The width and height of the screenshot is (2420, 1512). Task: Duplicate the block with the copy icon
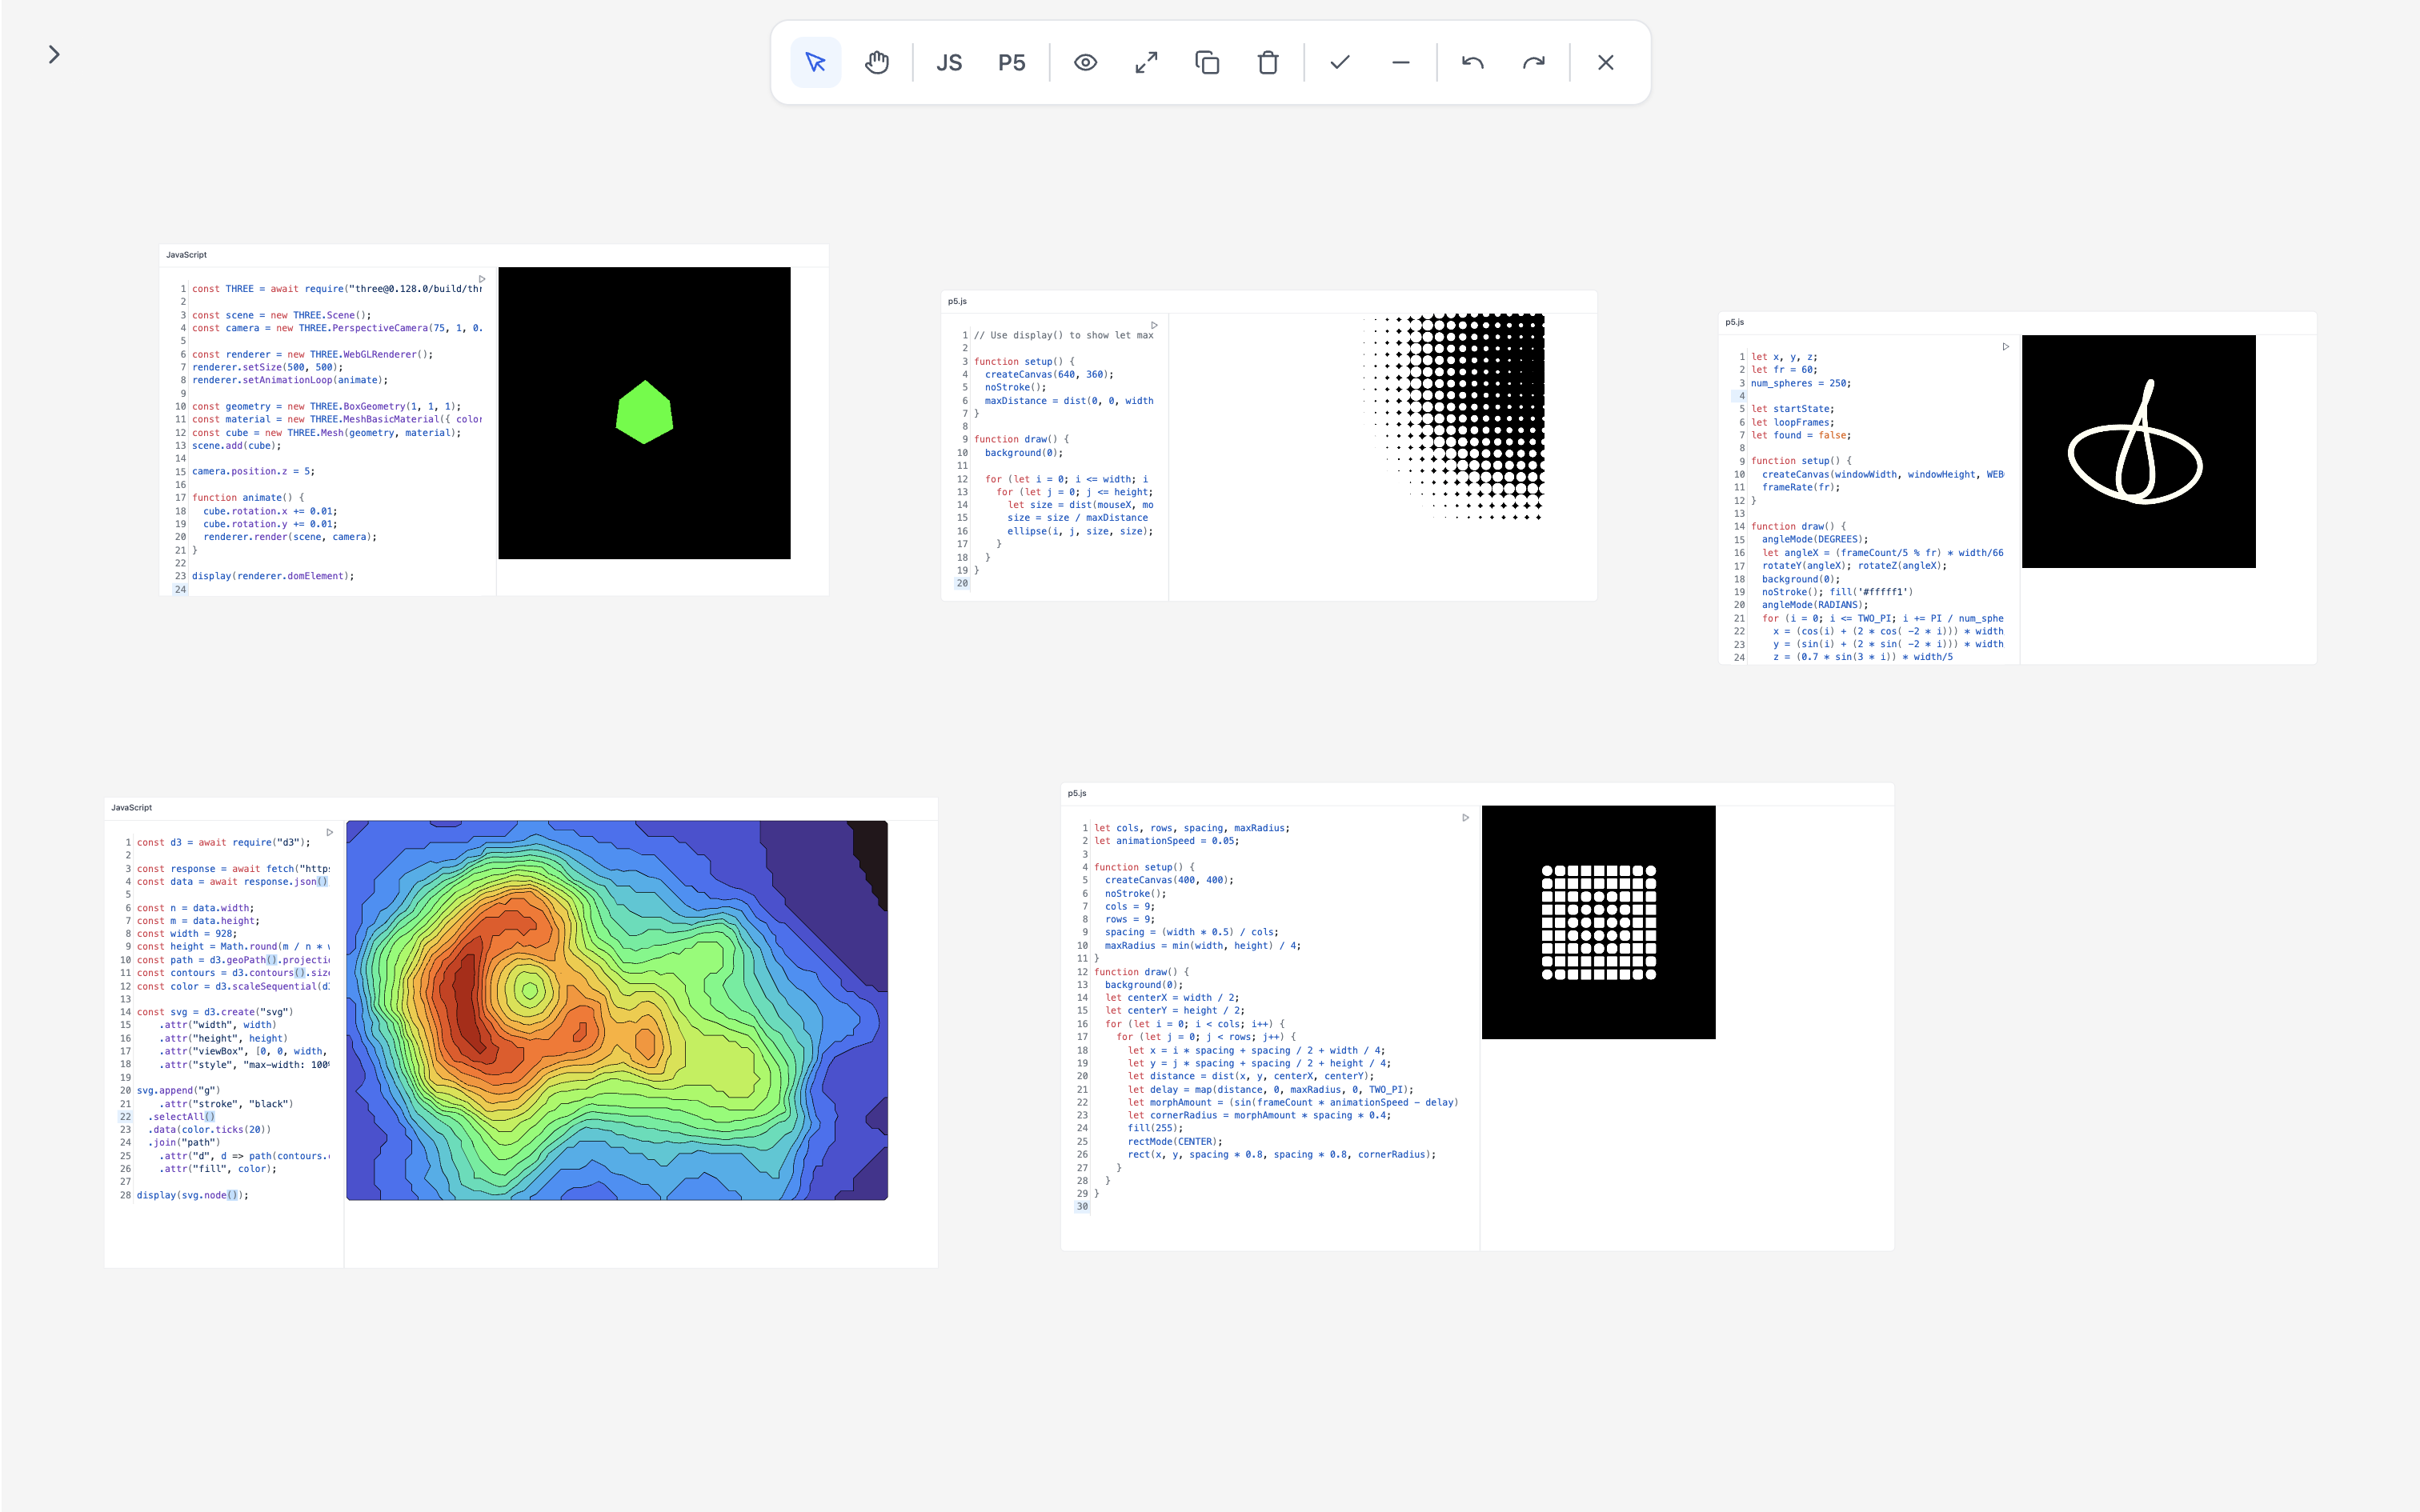coord(1207,62)
